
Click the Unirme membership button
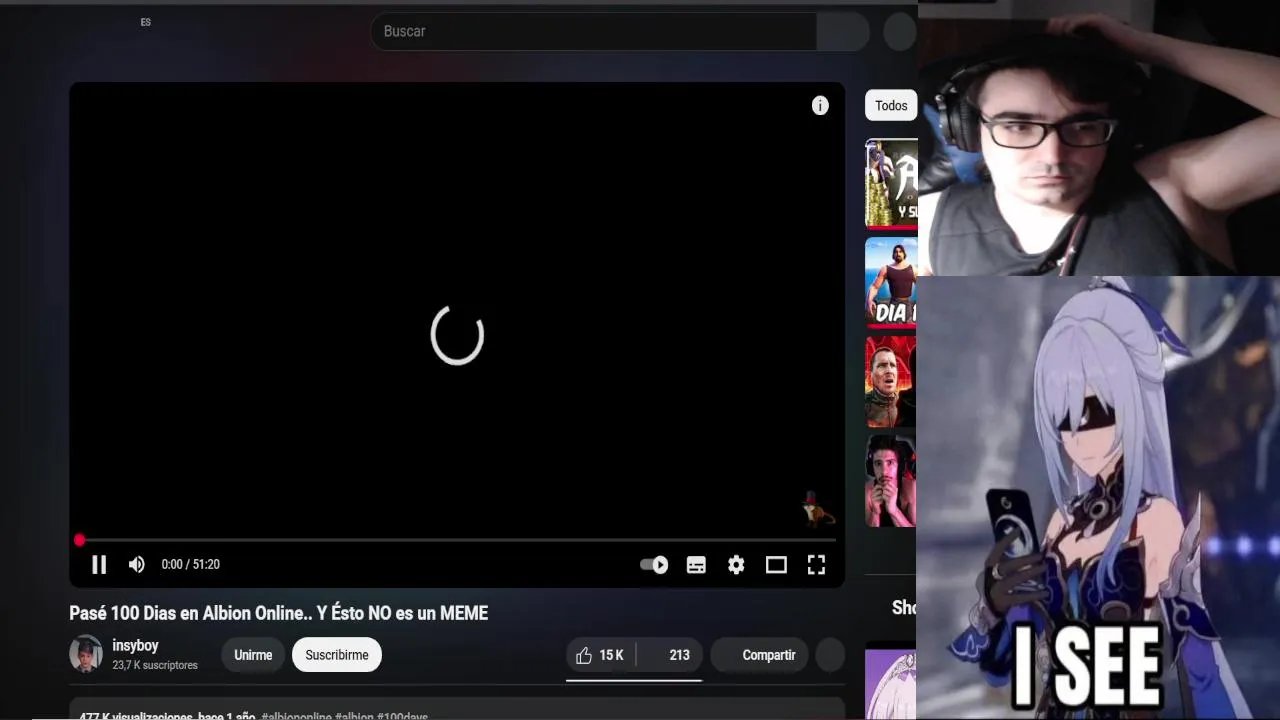[x=253, y=655]
